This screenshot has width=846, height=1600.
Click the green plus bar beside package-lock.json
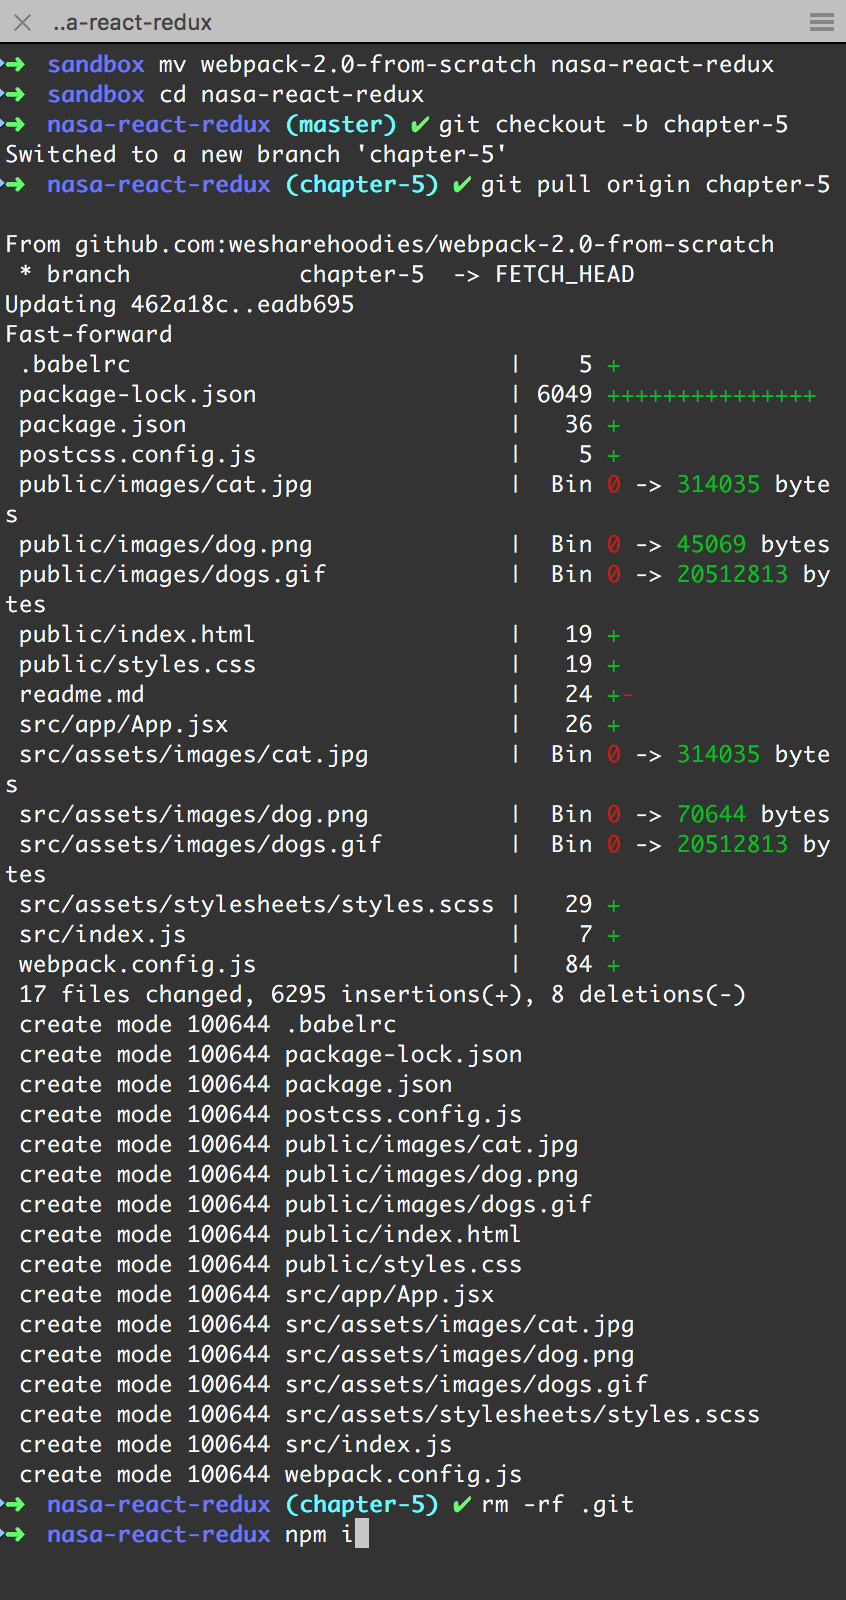tap(712, 396)
